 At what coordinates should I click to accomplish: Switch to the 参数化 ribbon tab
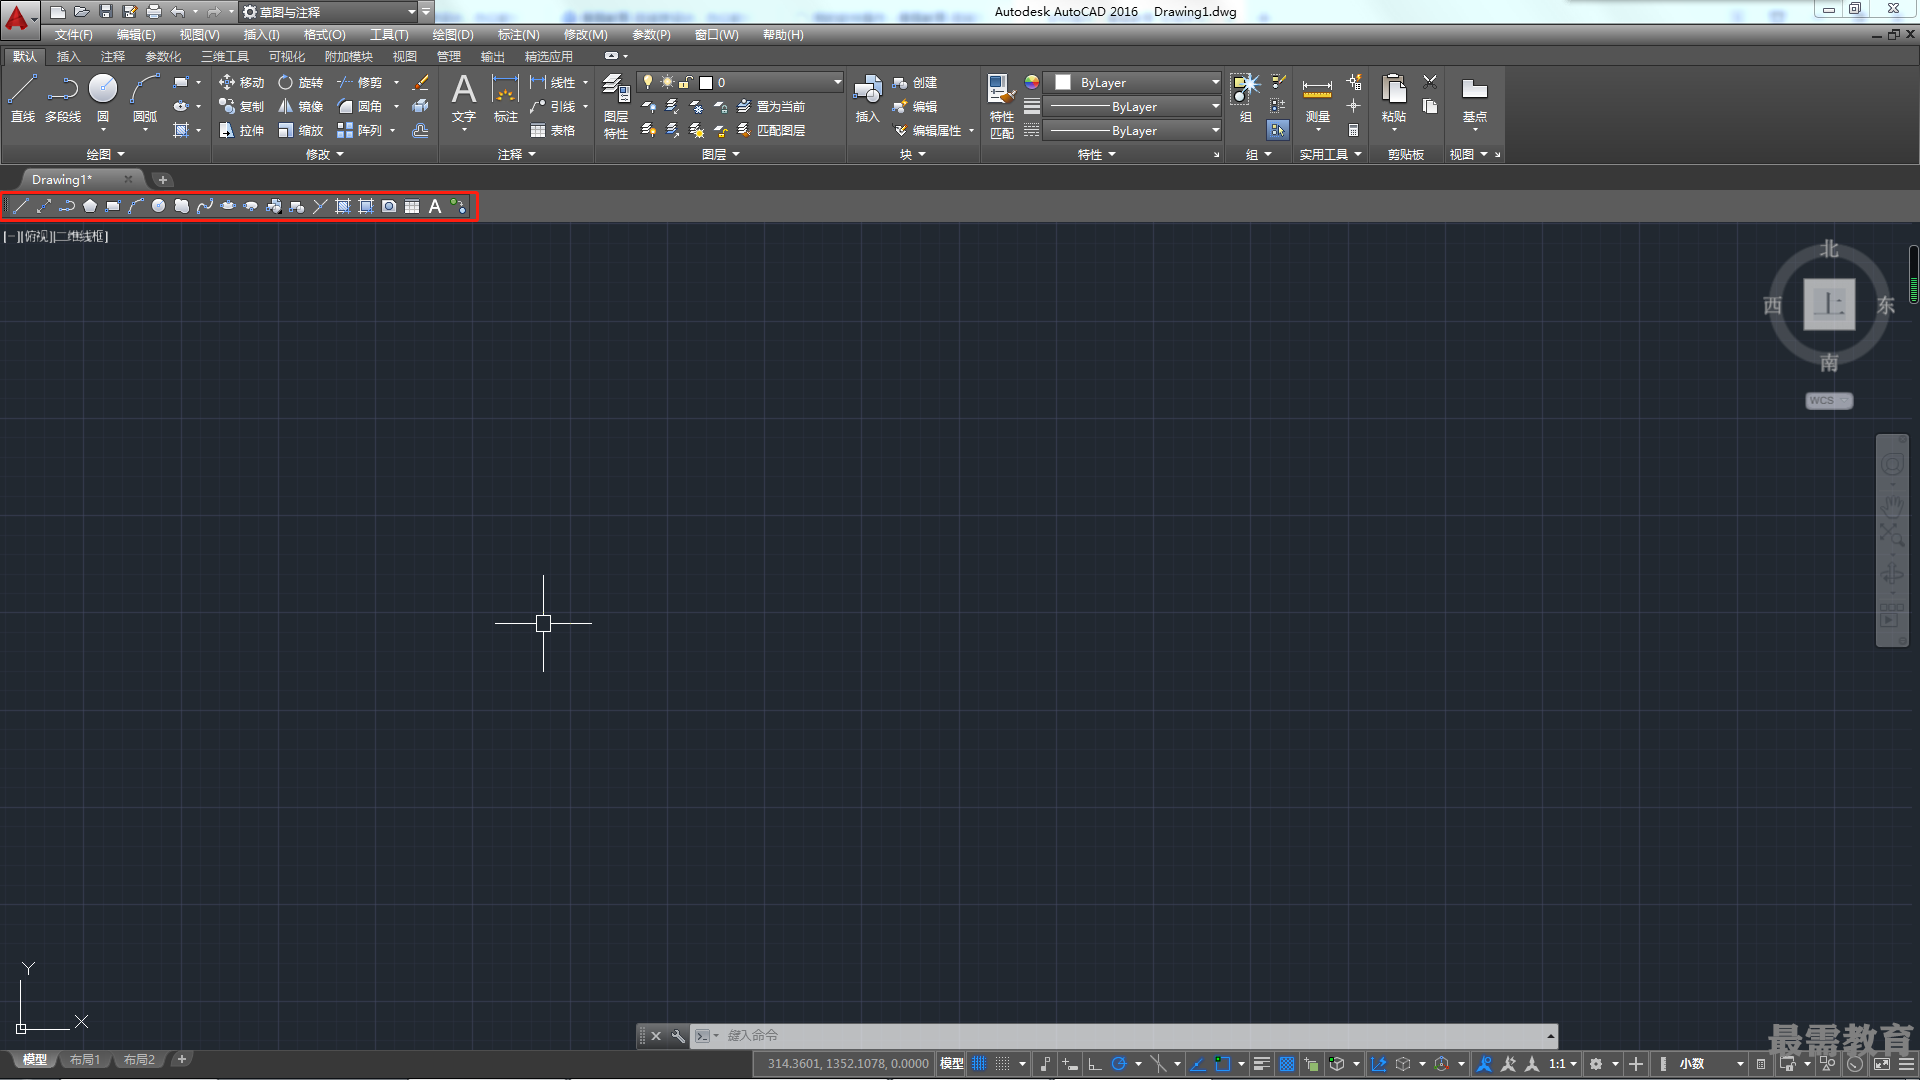[x=163, y=57]
